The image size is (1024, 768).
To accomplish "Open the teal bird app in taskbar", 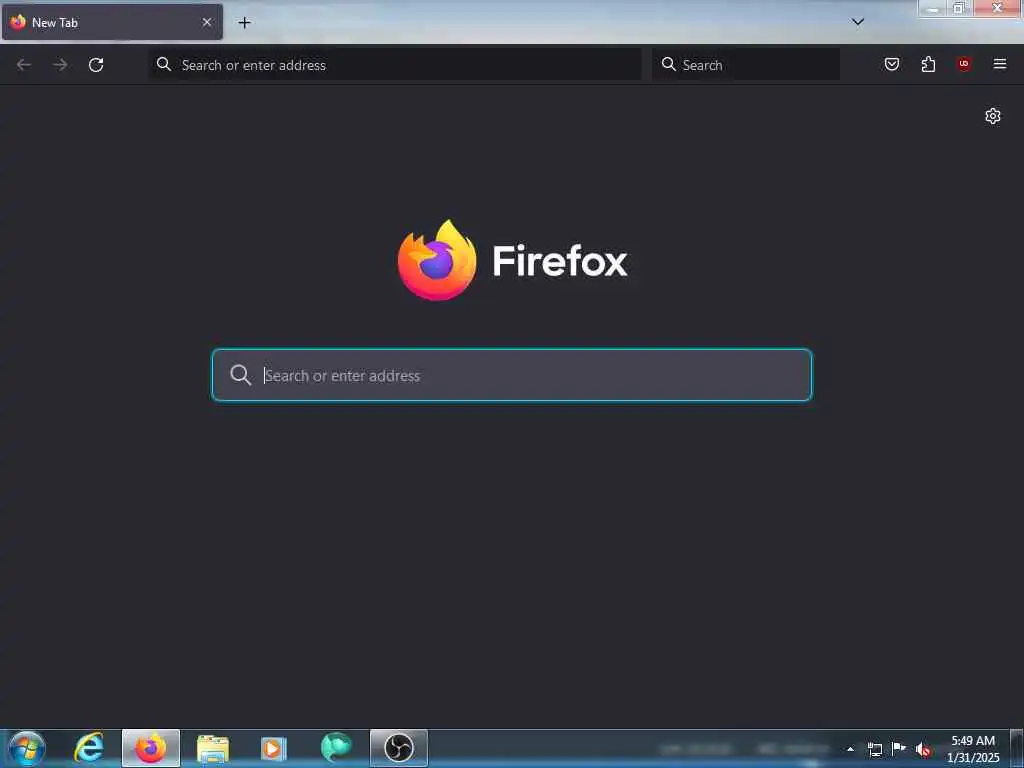I will click(x=336, y=748).
